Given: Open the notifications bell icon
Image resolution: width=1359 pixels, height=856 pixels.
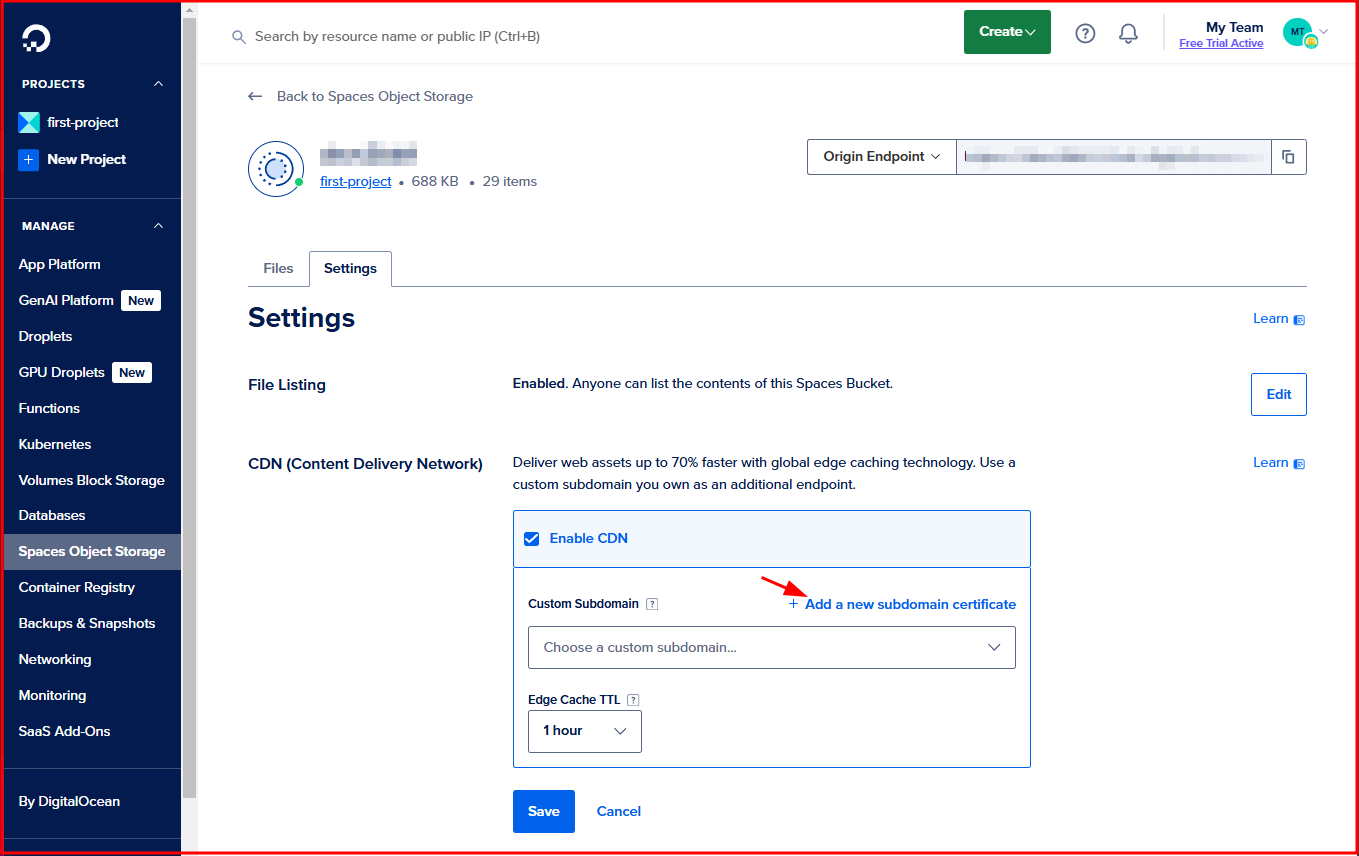Looking at the screenshot, I should click(x=1128, y=33).
